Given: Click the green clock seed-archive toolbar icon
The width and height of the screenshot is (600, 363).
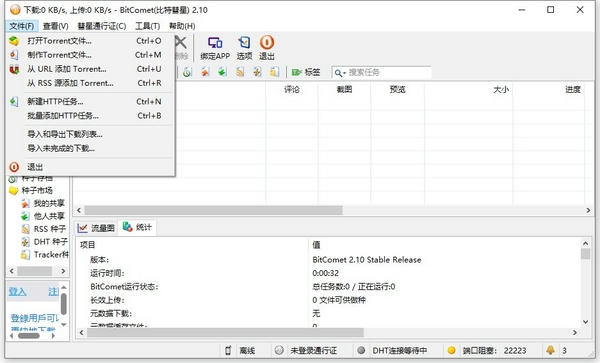Looking at the screenshot, I should (x=187, y=72).
